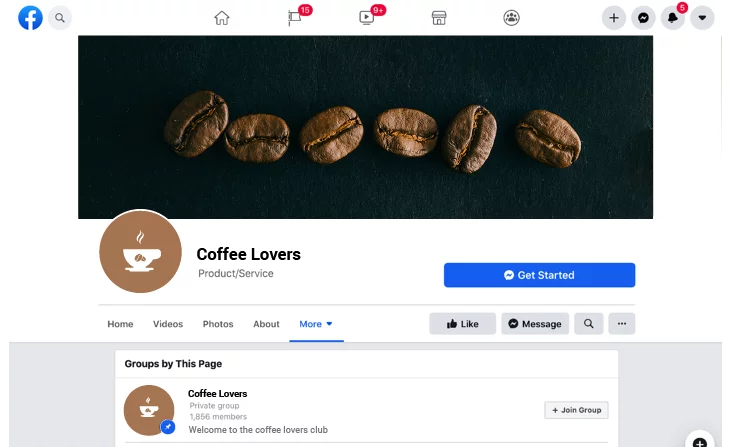This screenshot has height=447, width=730.
Task: Switch to the Videos tab
Action: [x=168, y=324]
